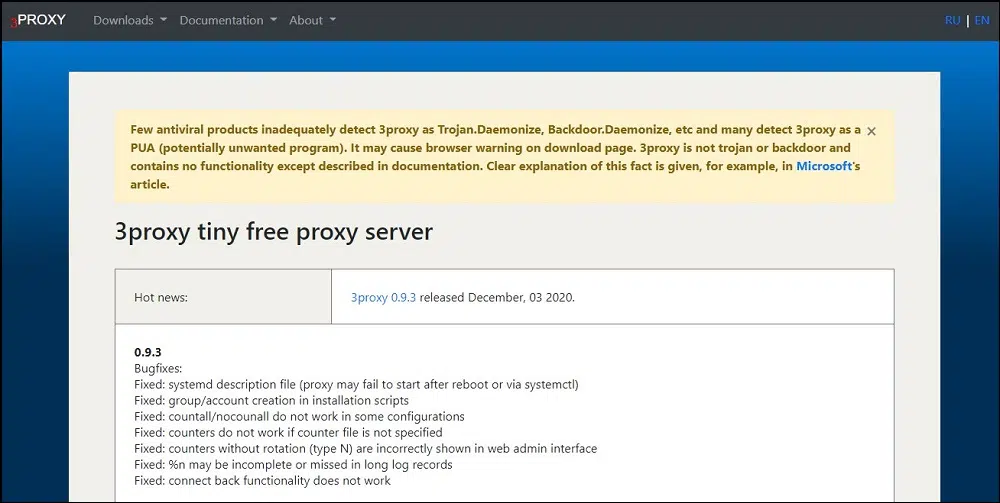
Task: Expand the About dropdown menu
Action: [x=312, y=20]
